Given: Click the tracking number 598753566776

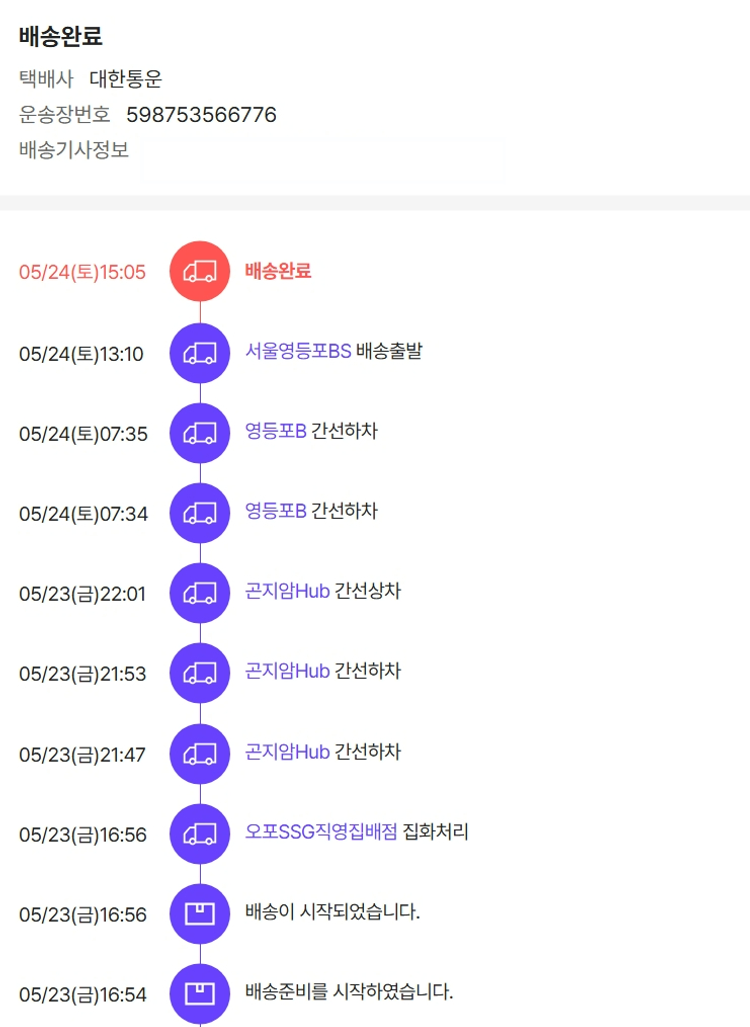Looking at the screenshot, I should click(201, 115).
